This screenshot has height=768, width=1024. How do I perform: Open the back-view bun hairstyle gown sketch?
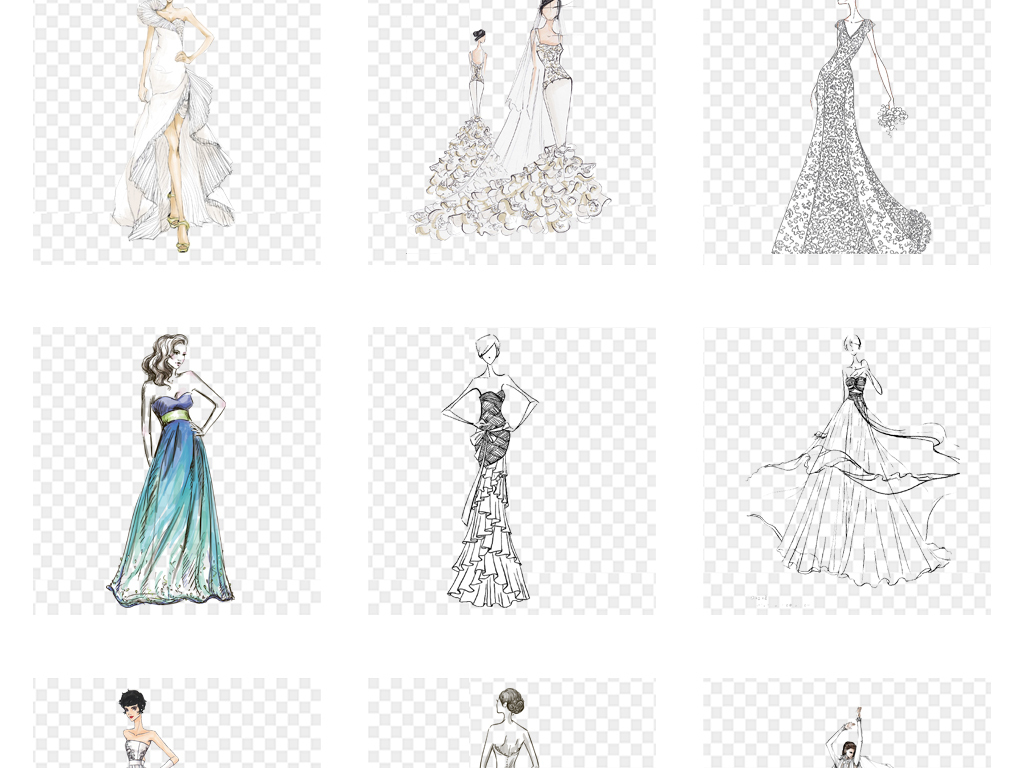[512, 723]
